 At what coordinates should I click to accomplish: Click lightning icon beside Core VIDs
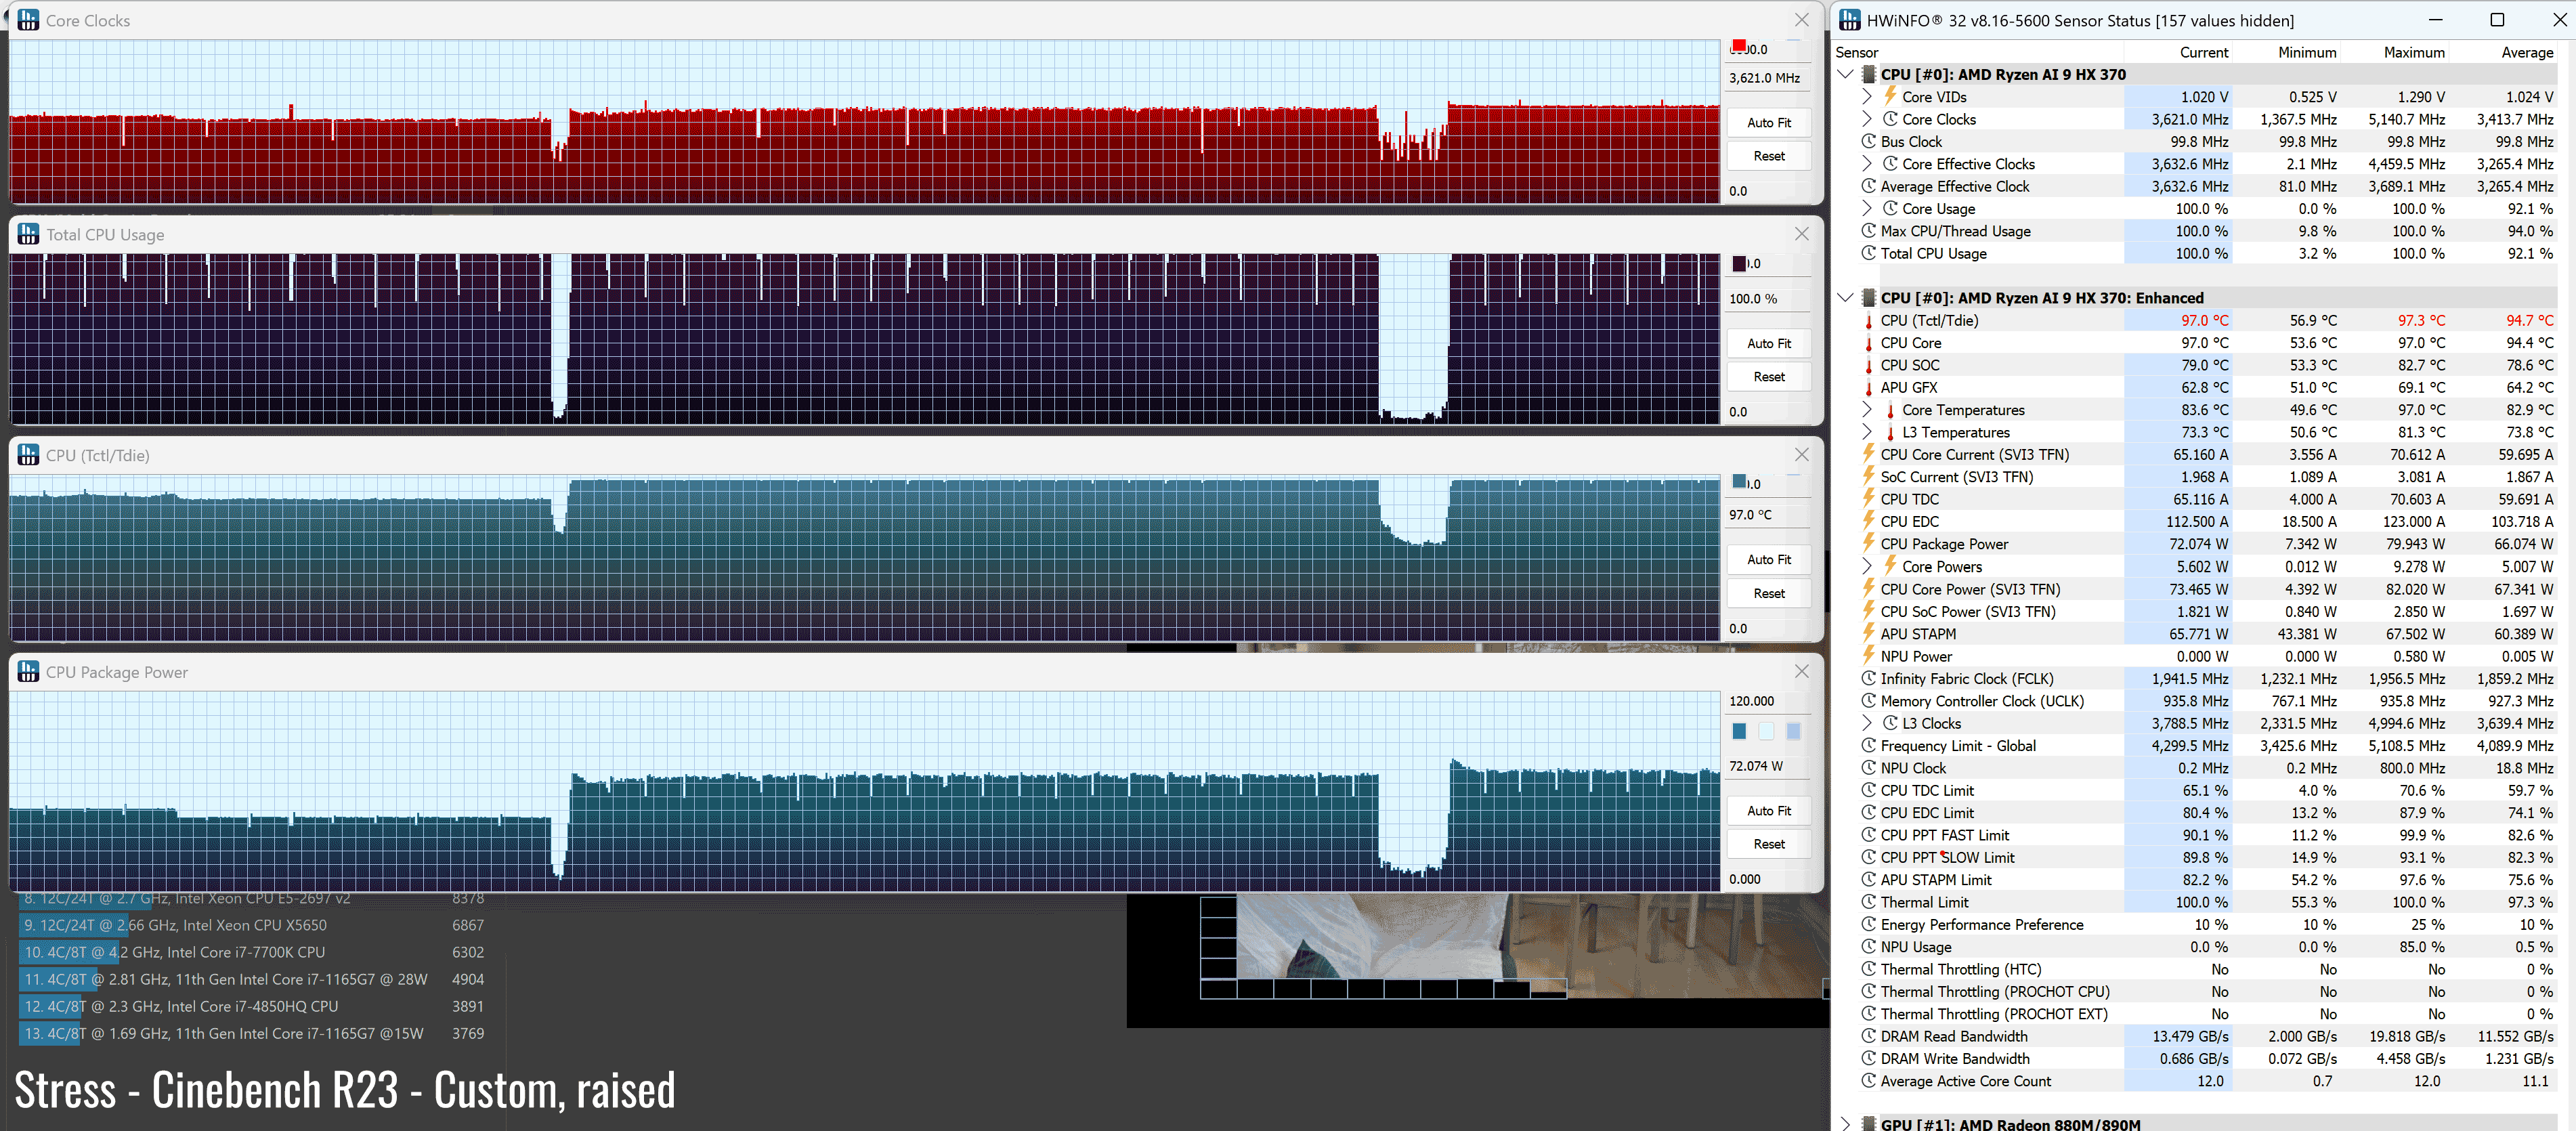pos(1890,96)
